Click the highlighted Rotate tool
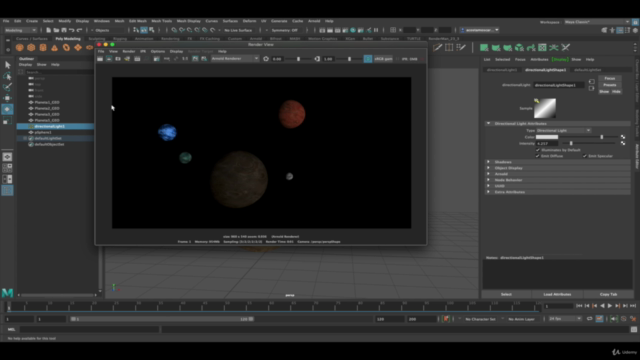640x360 pixels. pos(7,109)
